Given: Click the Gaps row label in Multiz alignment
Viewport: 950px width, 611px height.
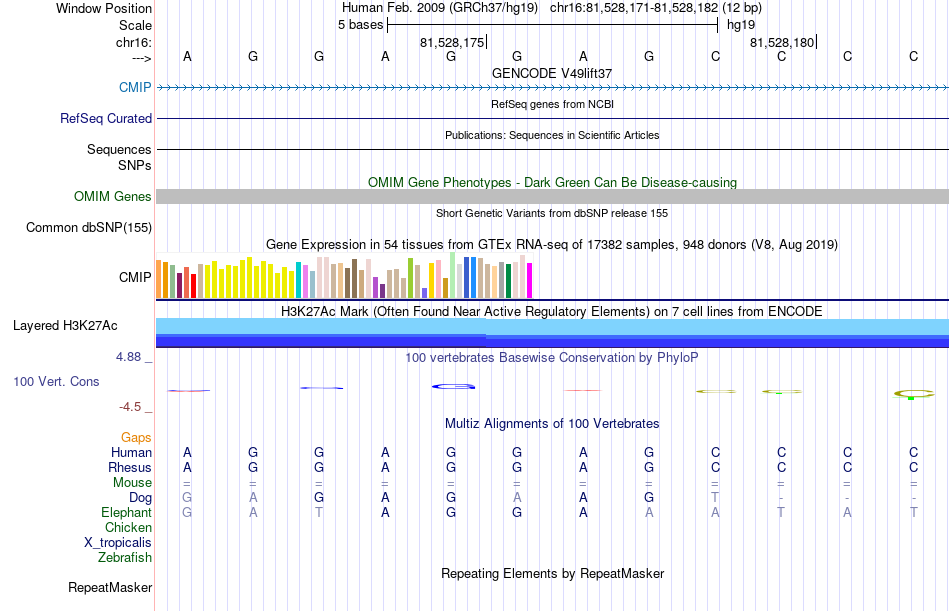Looking at the screenshot, I should tap(136, 437).
